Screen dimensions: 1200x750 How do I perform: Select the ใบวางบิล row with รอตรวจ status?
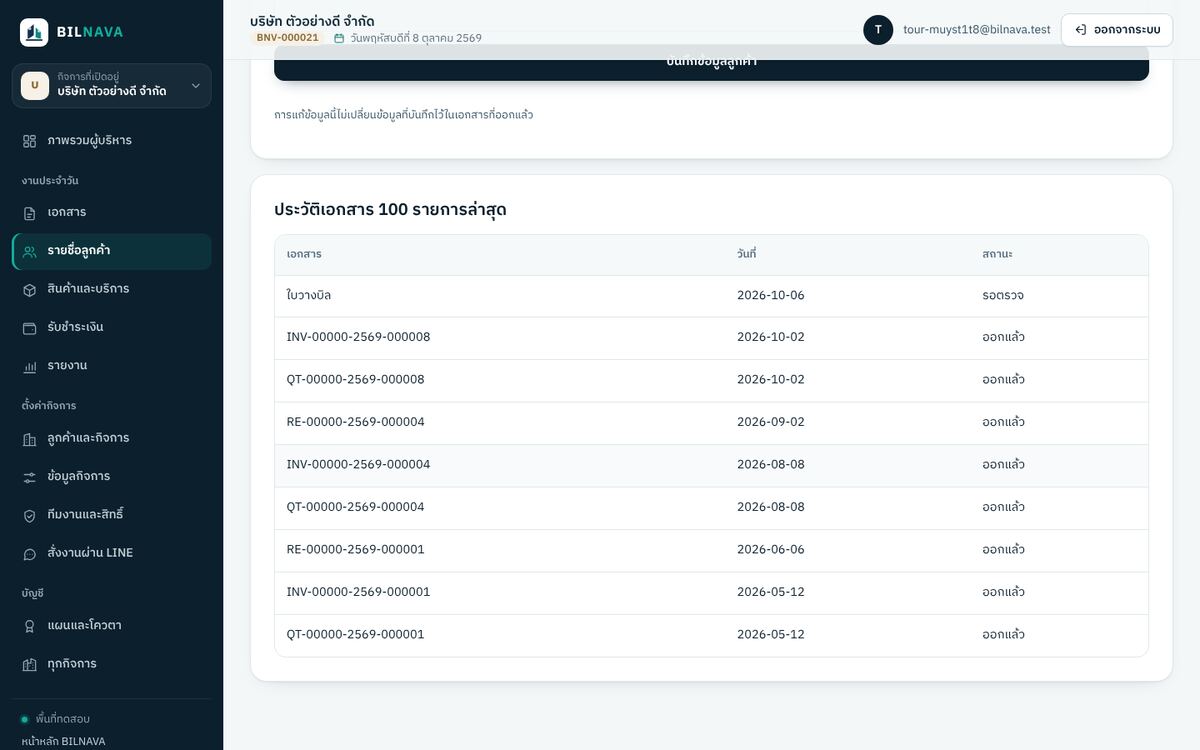tap(711, 296)
